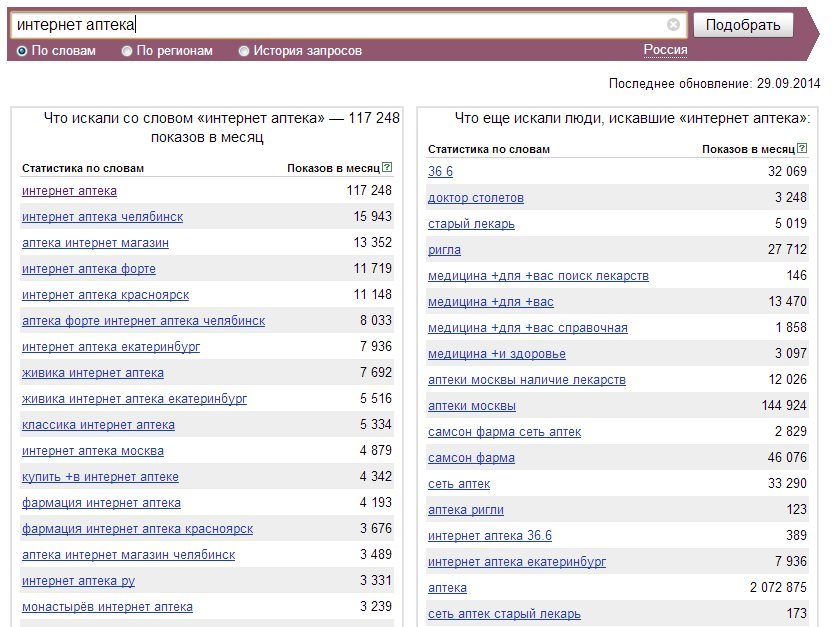Open 'аптека интернет магазин' keyword link
Image resolution: width=840 pixels, height=627 pixels.
click(95, 243)
